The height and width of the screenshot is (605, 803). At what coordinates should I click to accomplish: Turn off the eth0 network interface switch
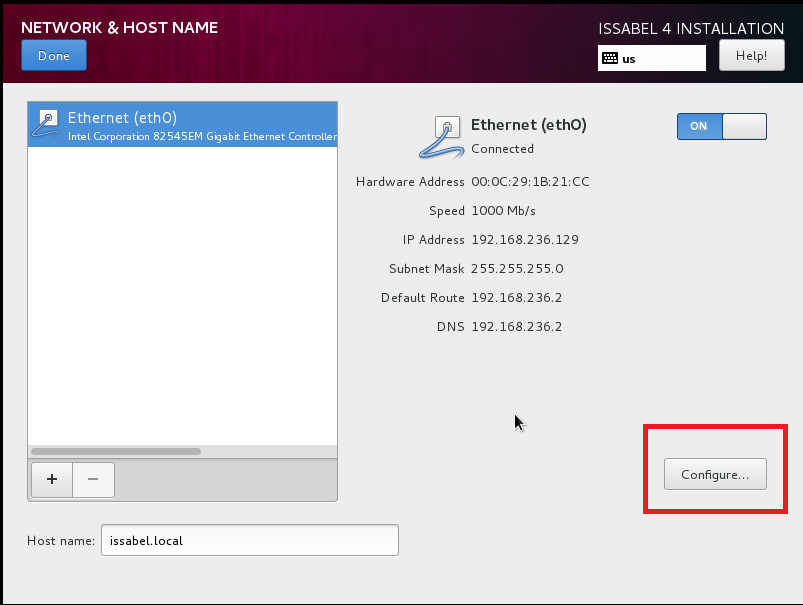pos(745,126)
